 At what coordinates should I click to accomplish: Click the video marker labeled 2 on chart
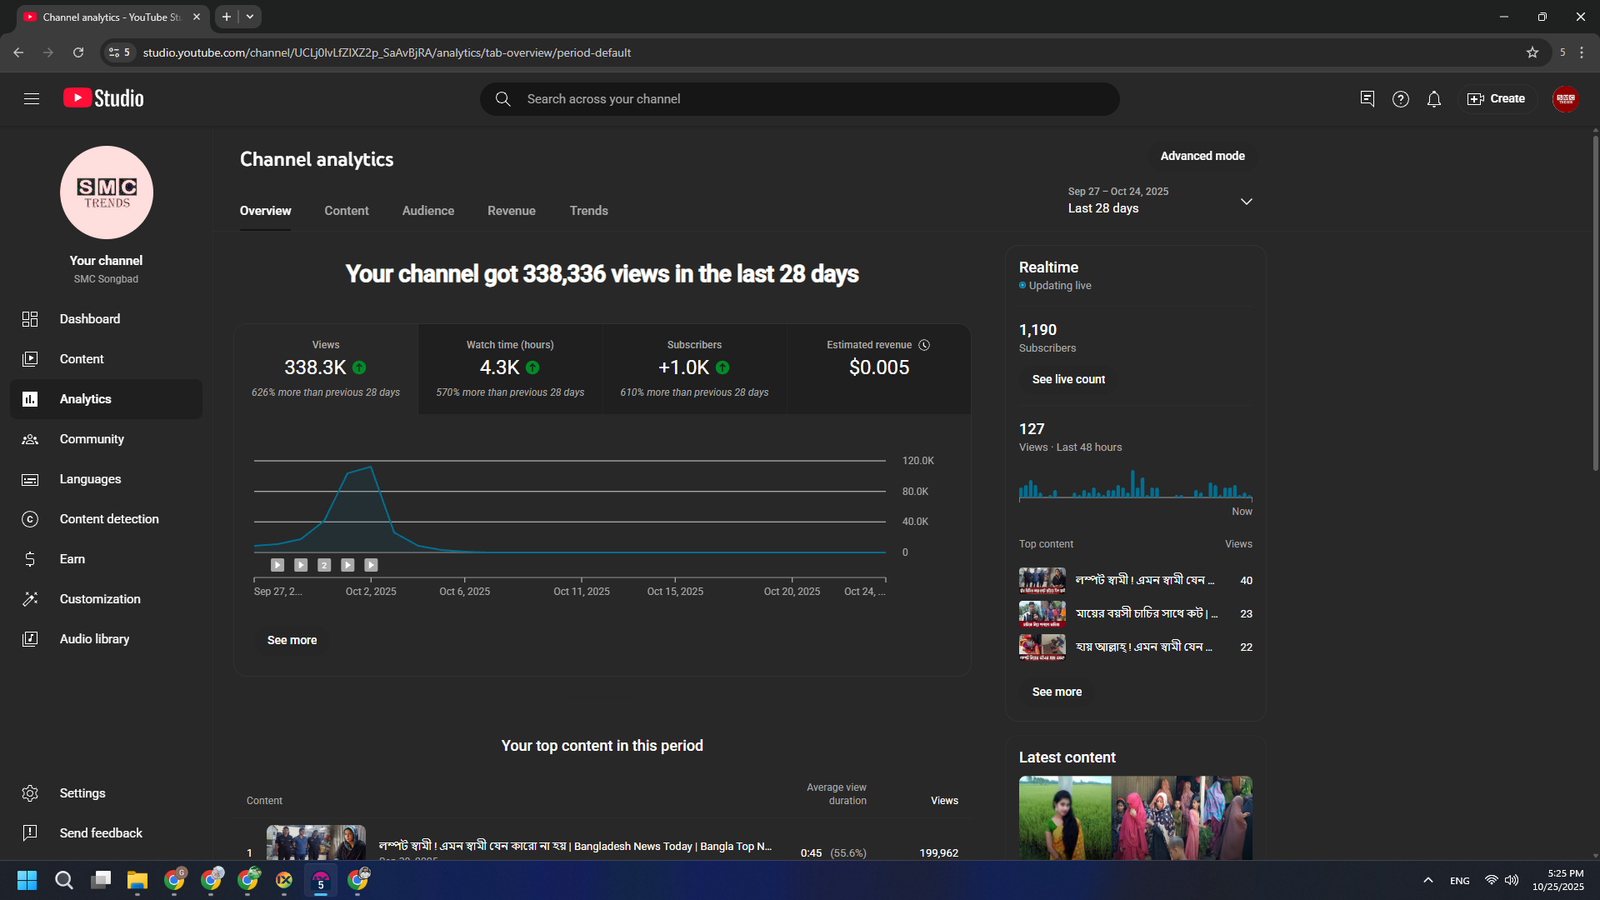click(x=324, y=565)
